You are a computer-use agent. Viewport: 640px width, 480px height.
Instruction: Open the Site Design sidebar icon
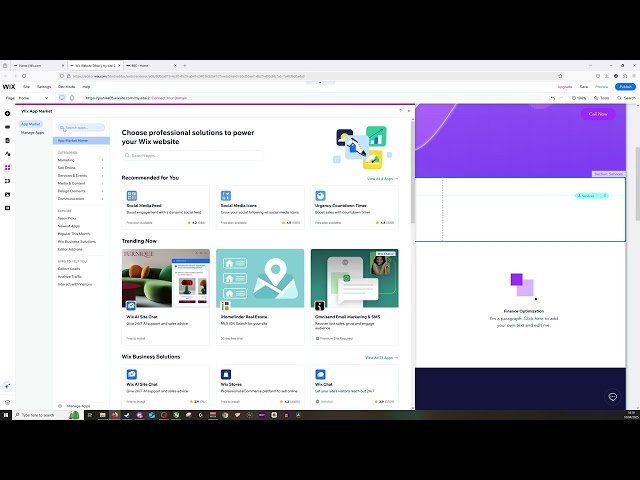coord(7,154)
